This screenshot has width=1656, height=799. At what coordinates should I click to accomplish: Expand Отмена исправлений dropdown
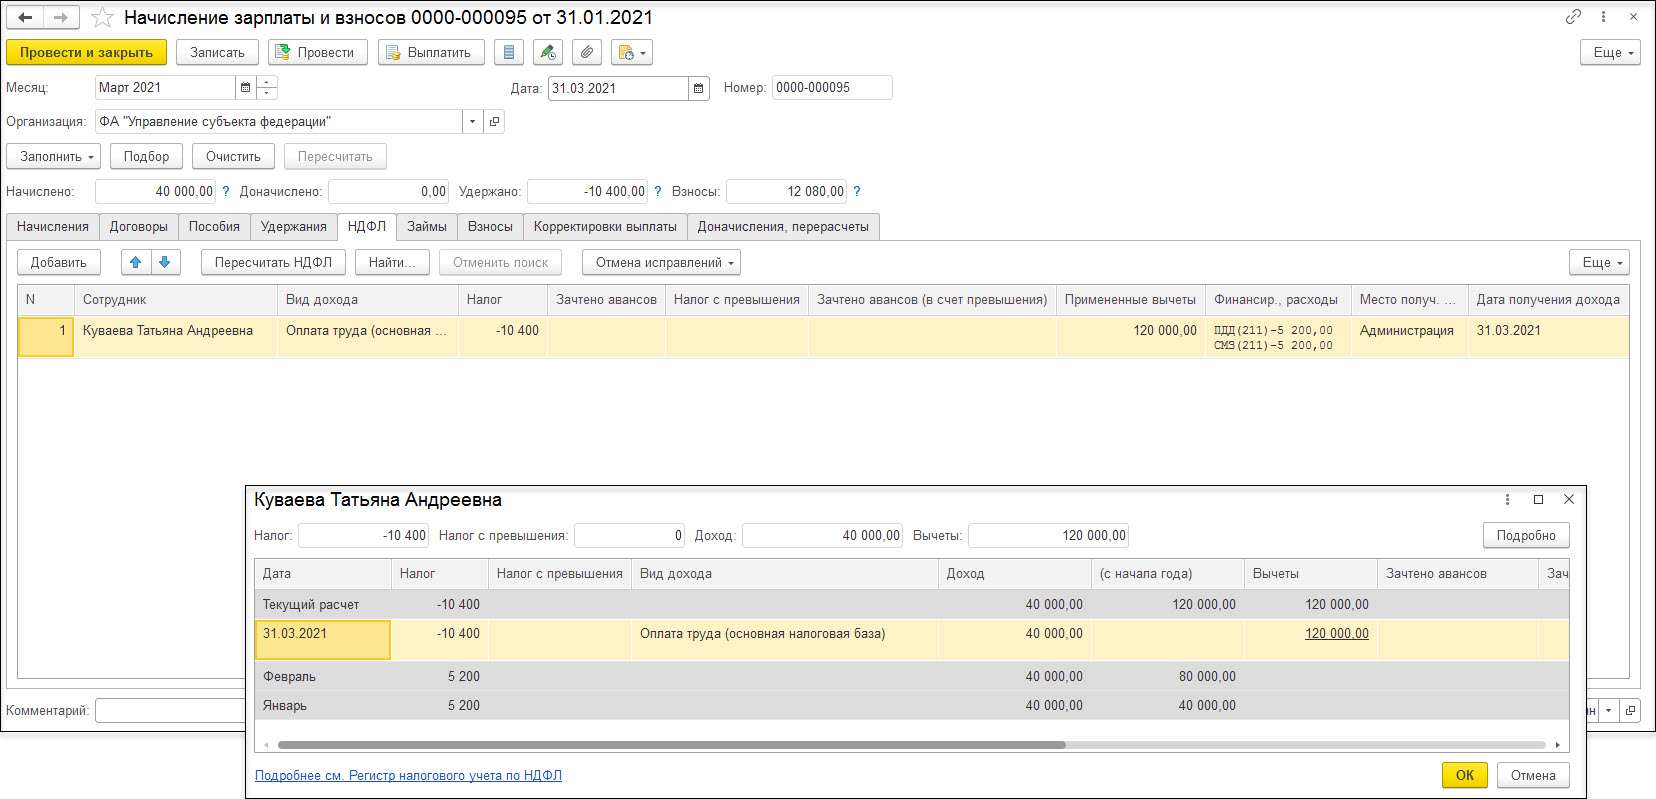pyautogui.click(x=661, y=263)
